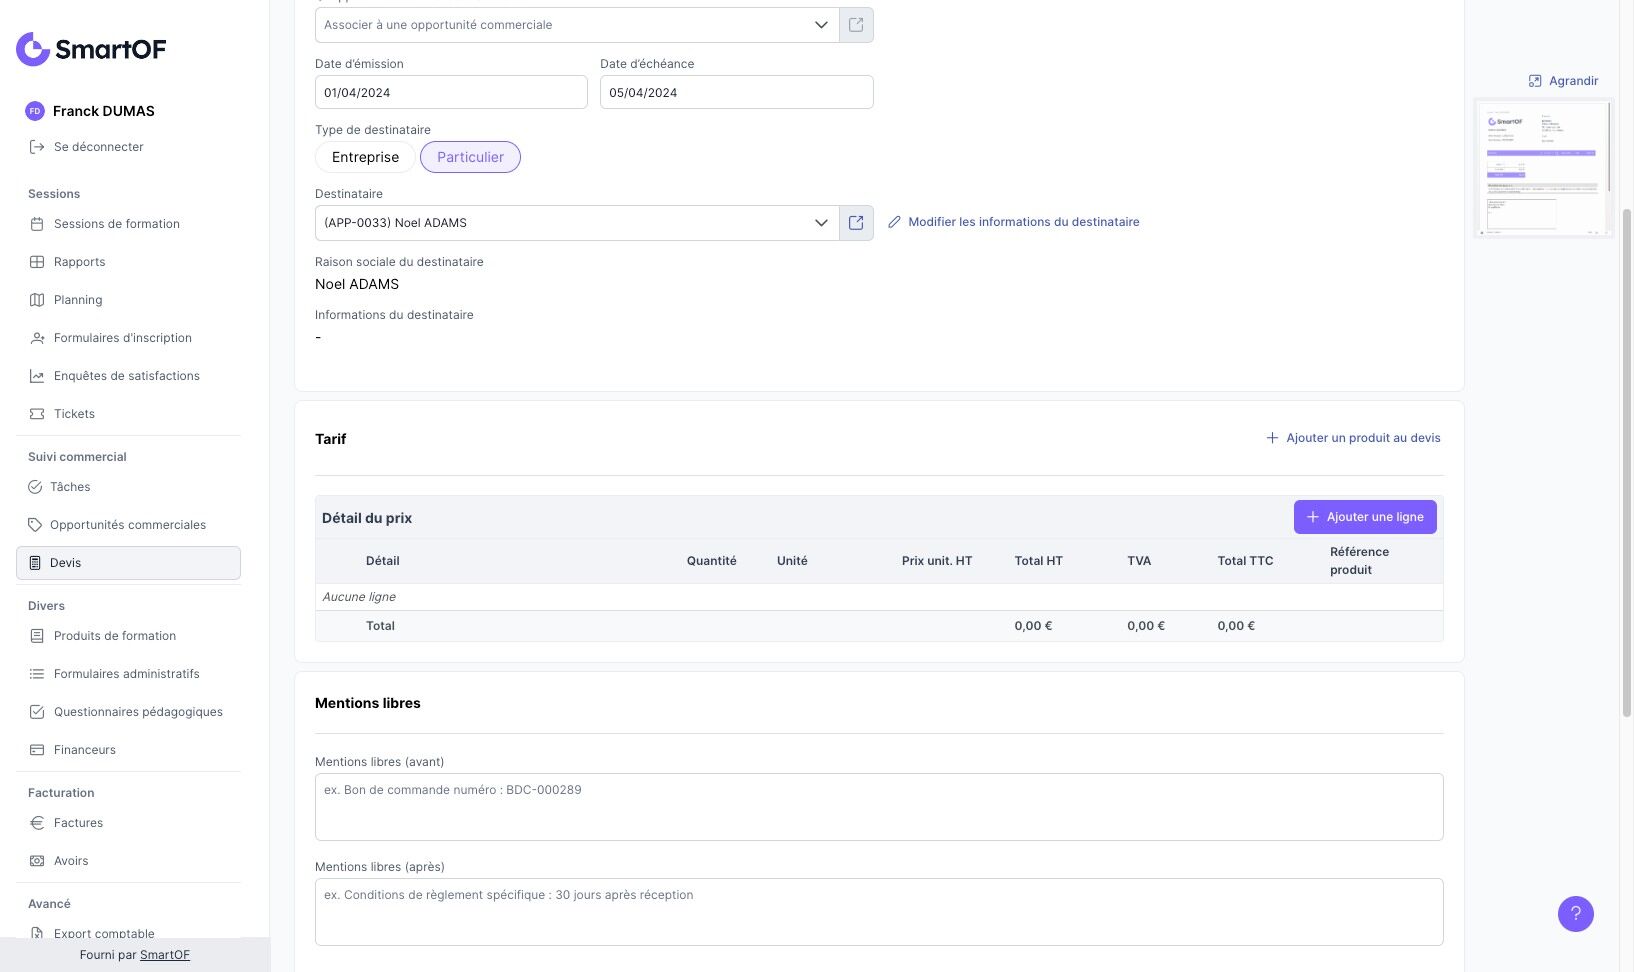Click the plus icon beside Ajouter un produit
The width and height of the screenshot is (1634, 972).
coord(1272,438)
